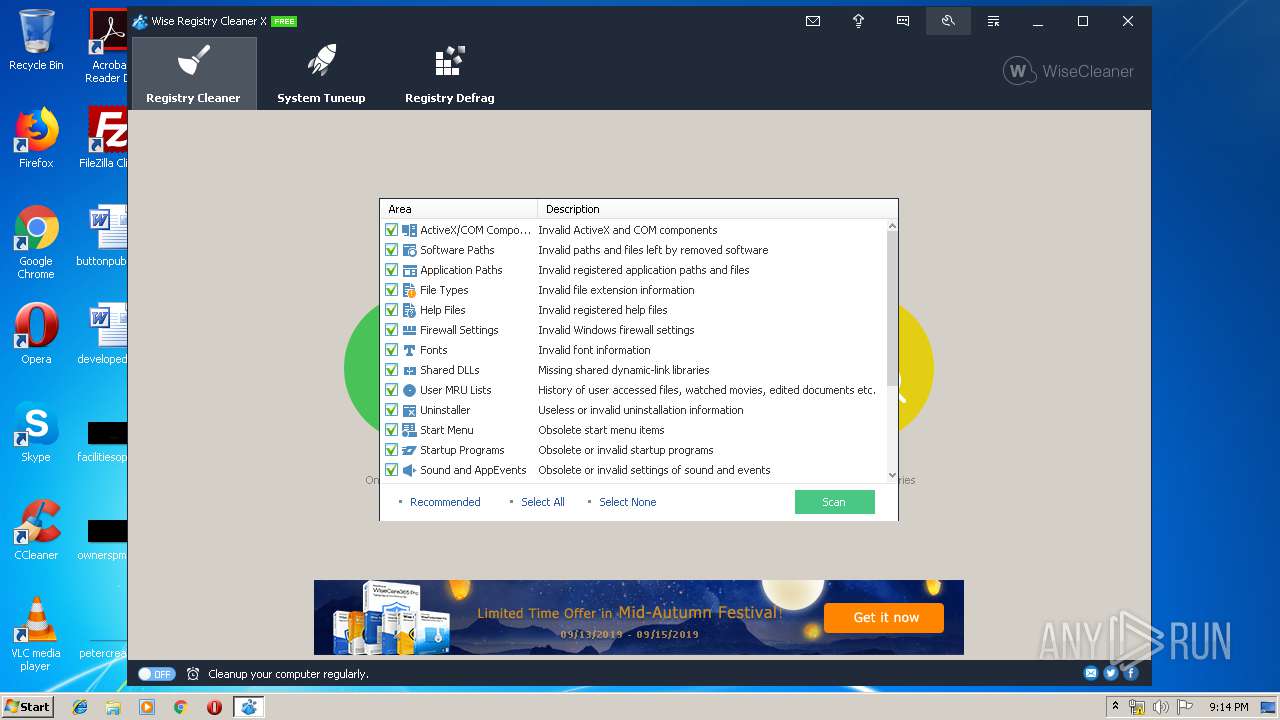Uncheck the ActiveX/COM Components checkbox
The height and width of the screenshot is (720, 1280).
[x=392, y=230]
